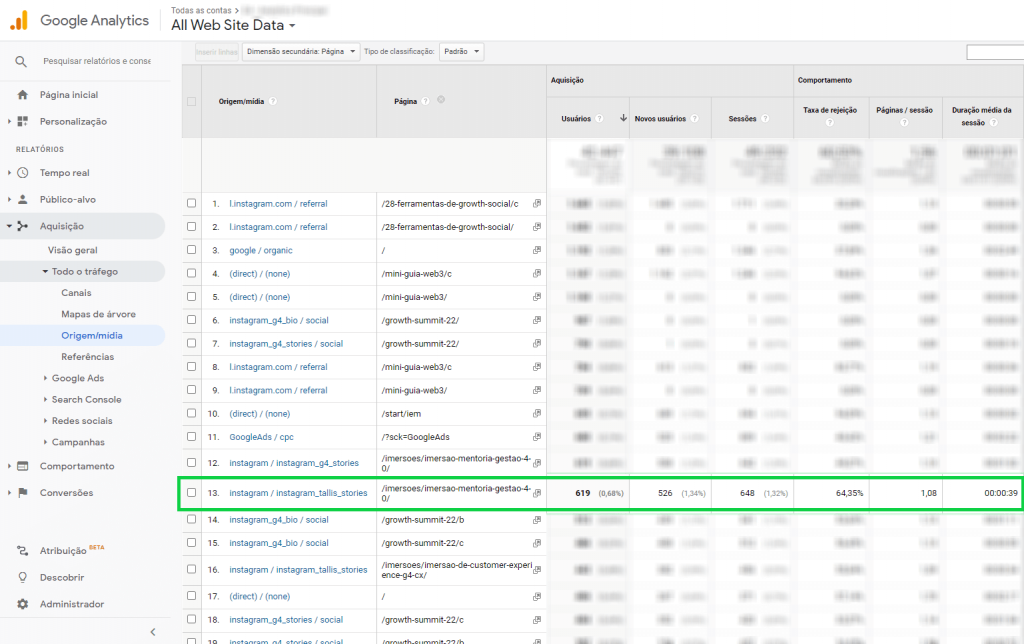Open Visão geral under Aquisição

tap(72, 250)
